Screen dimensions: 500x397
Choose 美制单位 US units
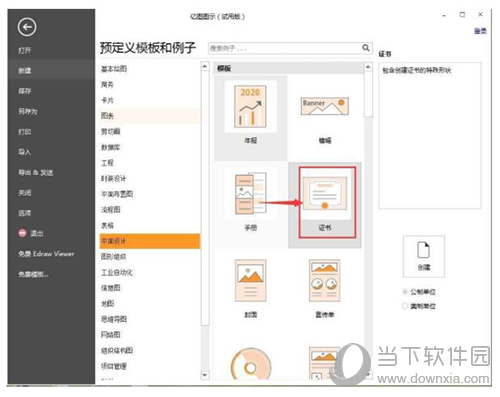(x=419, y=306)
